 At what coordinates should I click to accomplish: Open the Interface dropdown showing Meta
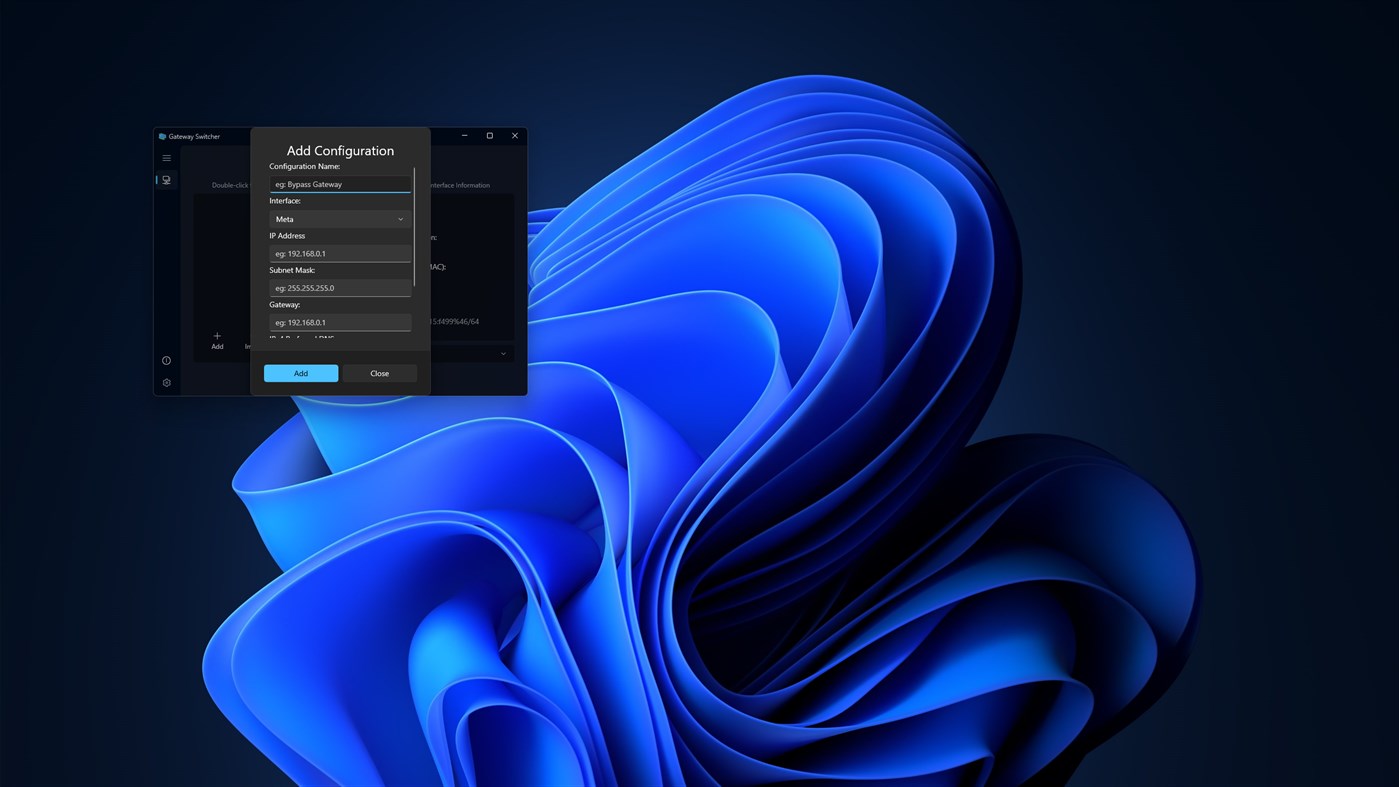click(340, 218)
